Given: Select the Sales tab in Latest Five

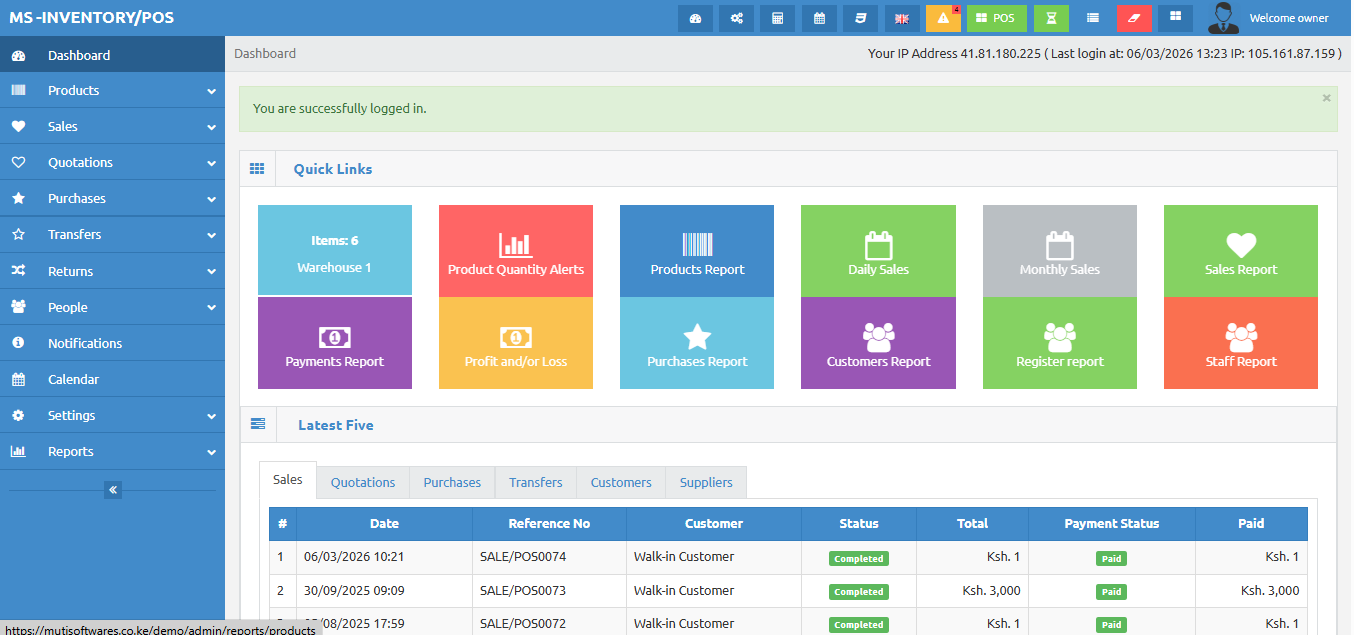Looking at the screenshot, I should (x=288, y=480).
